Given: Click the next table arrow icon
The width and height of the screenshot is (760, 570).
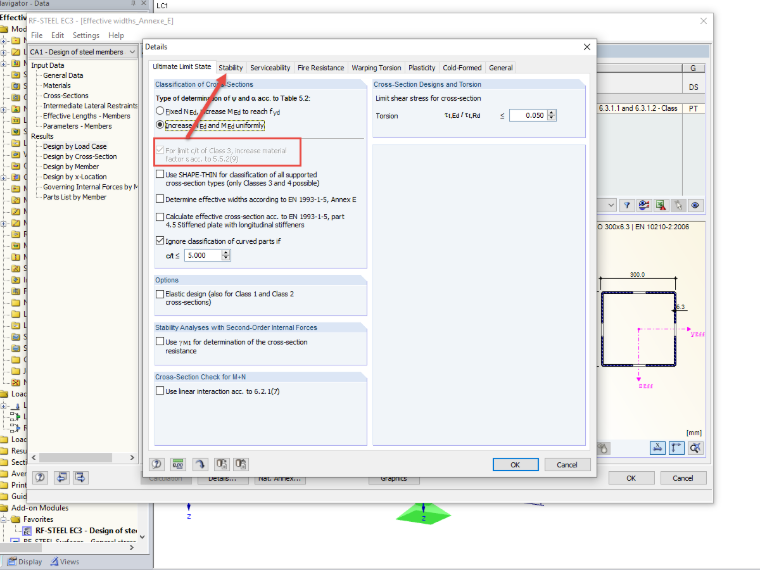Looking at the screenshot, I should 80,477.
